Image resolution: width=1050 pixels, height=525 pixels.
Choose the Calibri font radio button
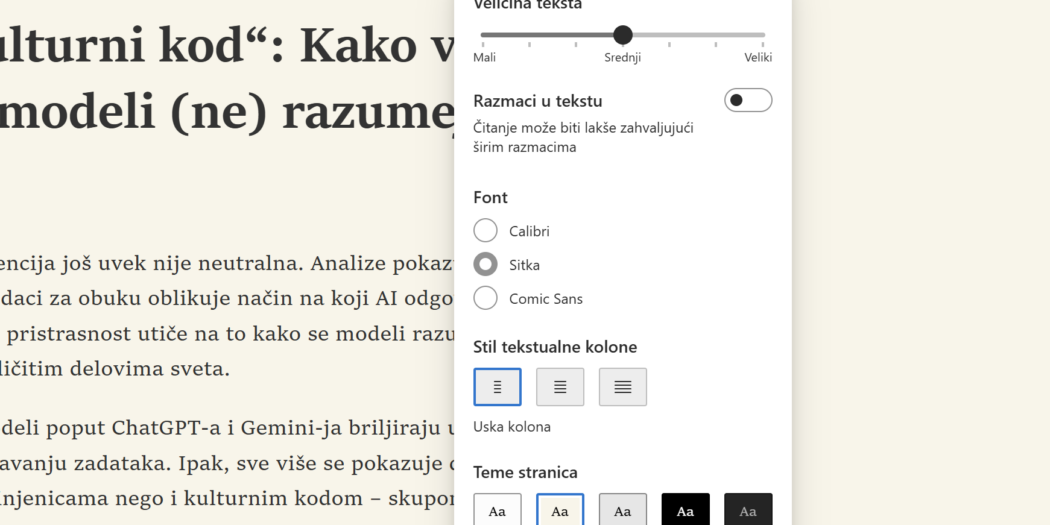pyautogui.click(x=486, y=231)
